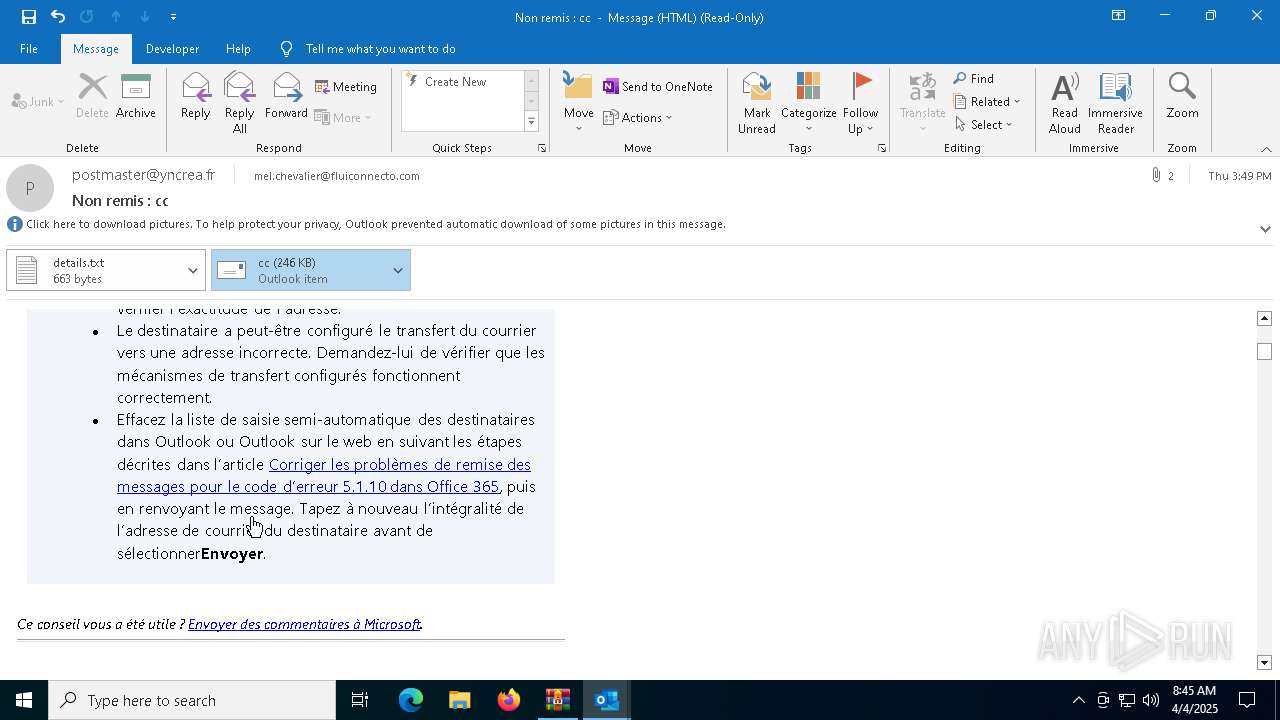
Task: Select cc Outlook item attachment
Action: tap(299, 270)
